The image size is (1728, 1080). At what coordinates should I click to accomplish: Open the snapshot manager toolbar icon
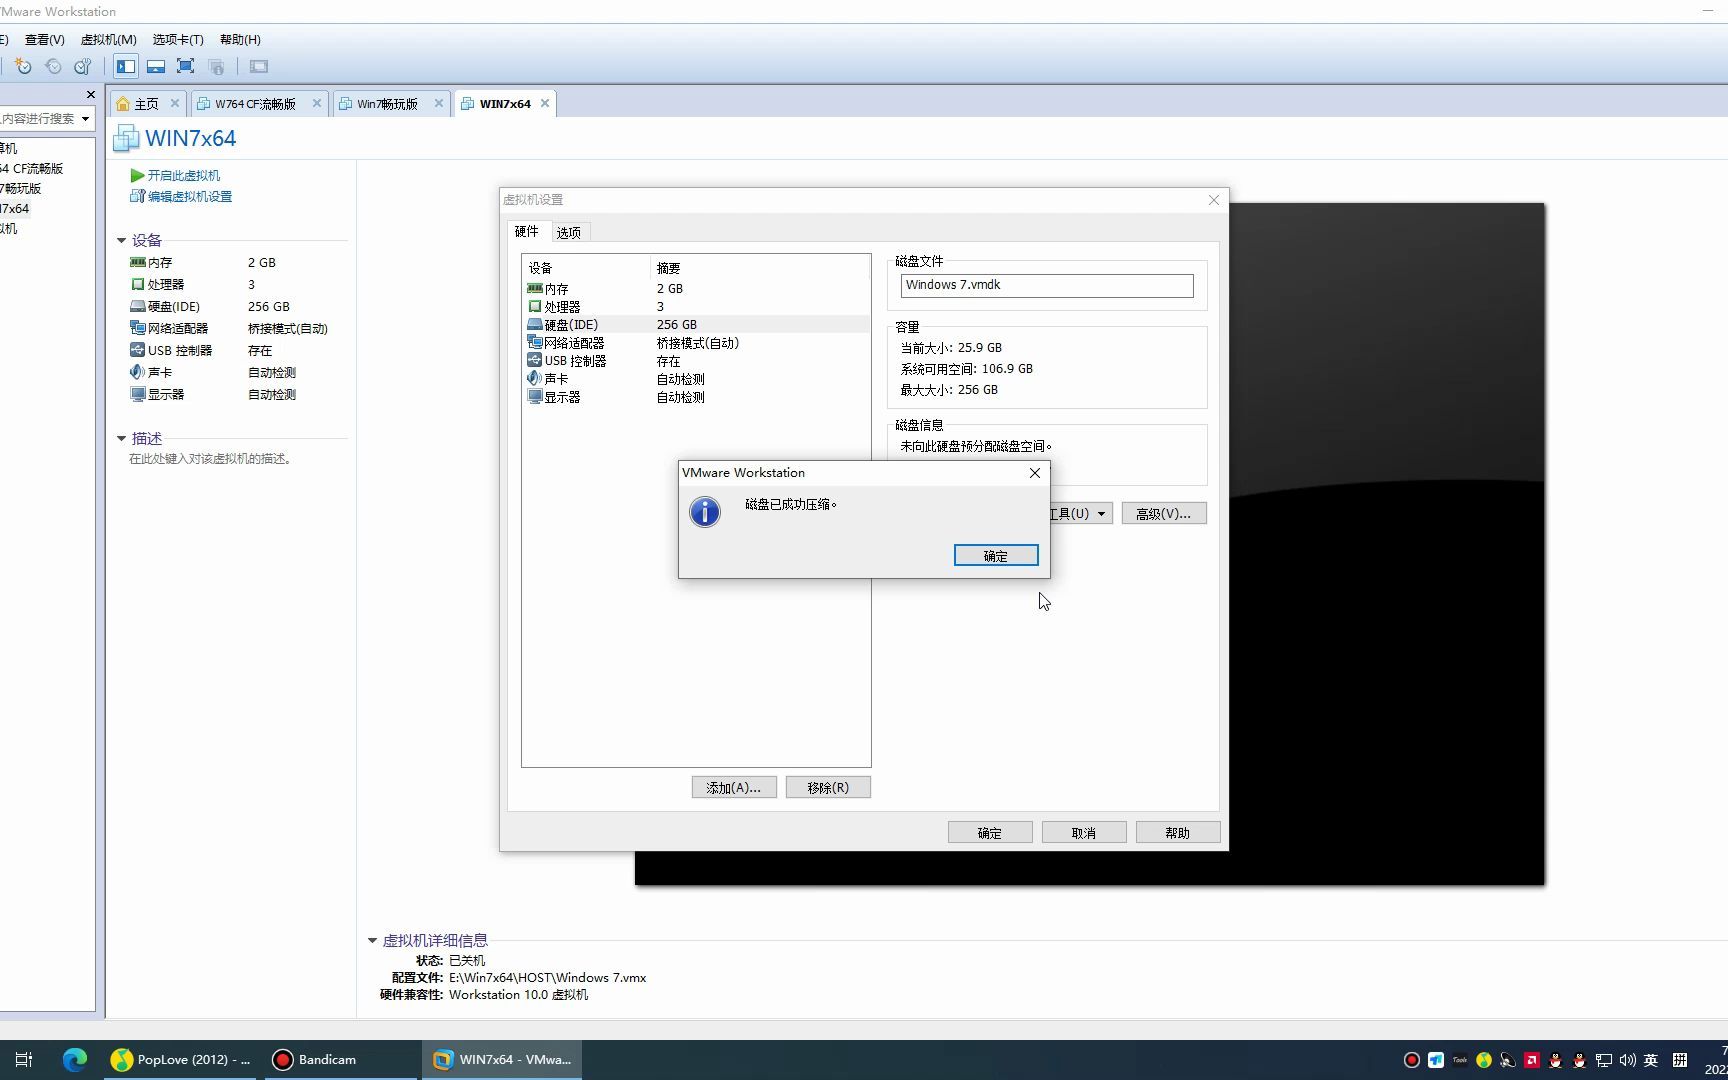tap(83, 67)
